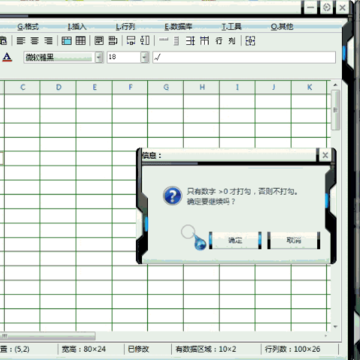The image size is (360, 360).
Task: Select column header F
Action: (130, 87)
